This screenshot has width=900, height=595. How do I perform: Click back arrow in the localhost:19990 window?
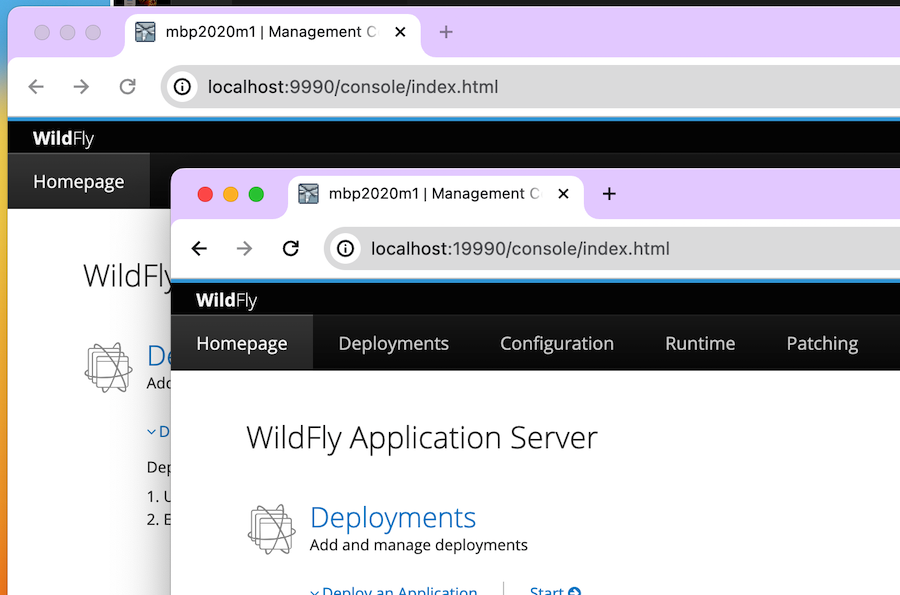(199, 249)
